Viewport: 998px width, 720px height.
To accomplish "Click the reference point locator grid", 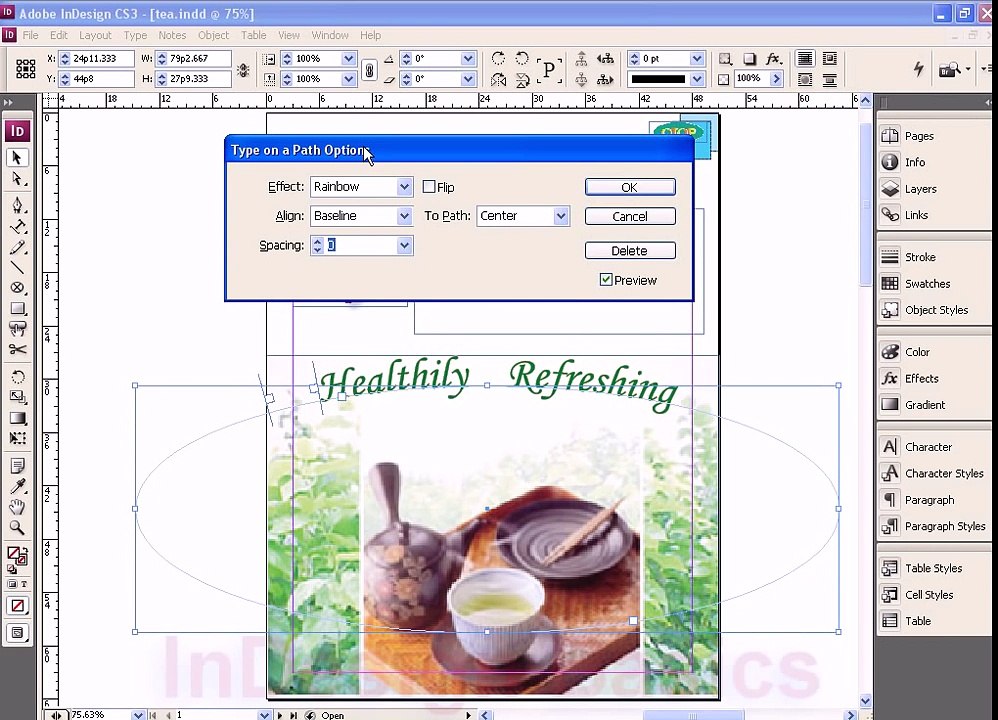I will tap(25, 69).
